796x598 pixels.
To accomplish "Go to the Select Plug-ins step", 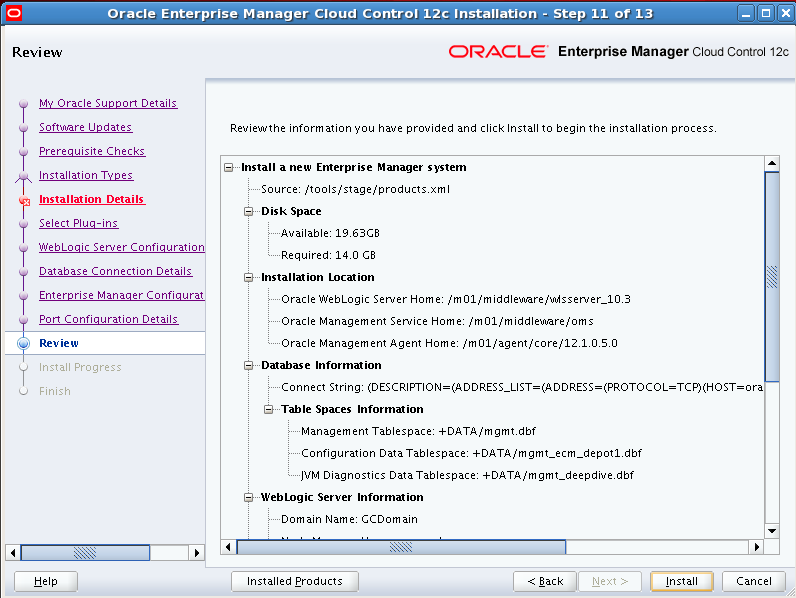I will coord(79,223).
